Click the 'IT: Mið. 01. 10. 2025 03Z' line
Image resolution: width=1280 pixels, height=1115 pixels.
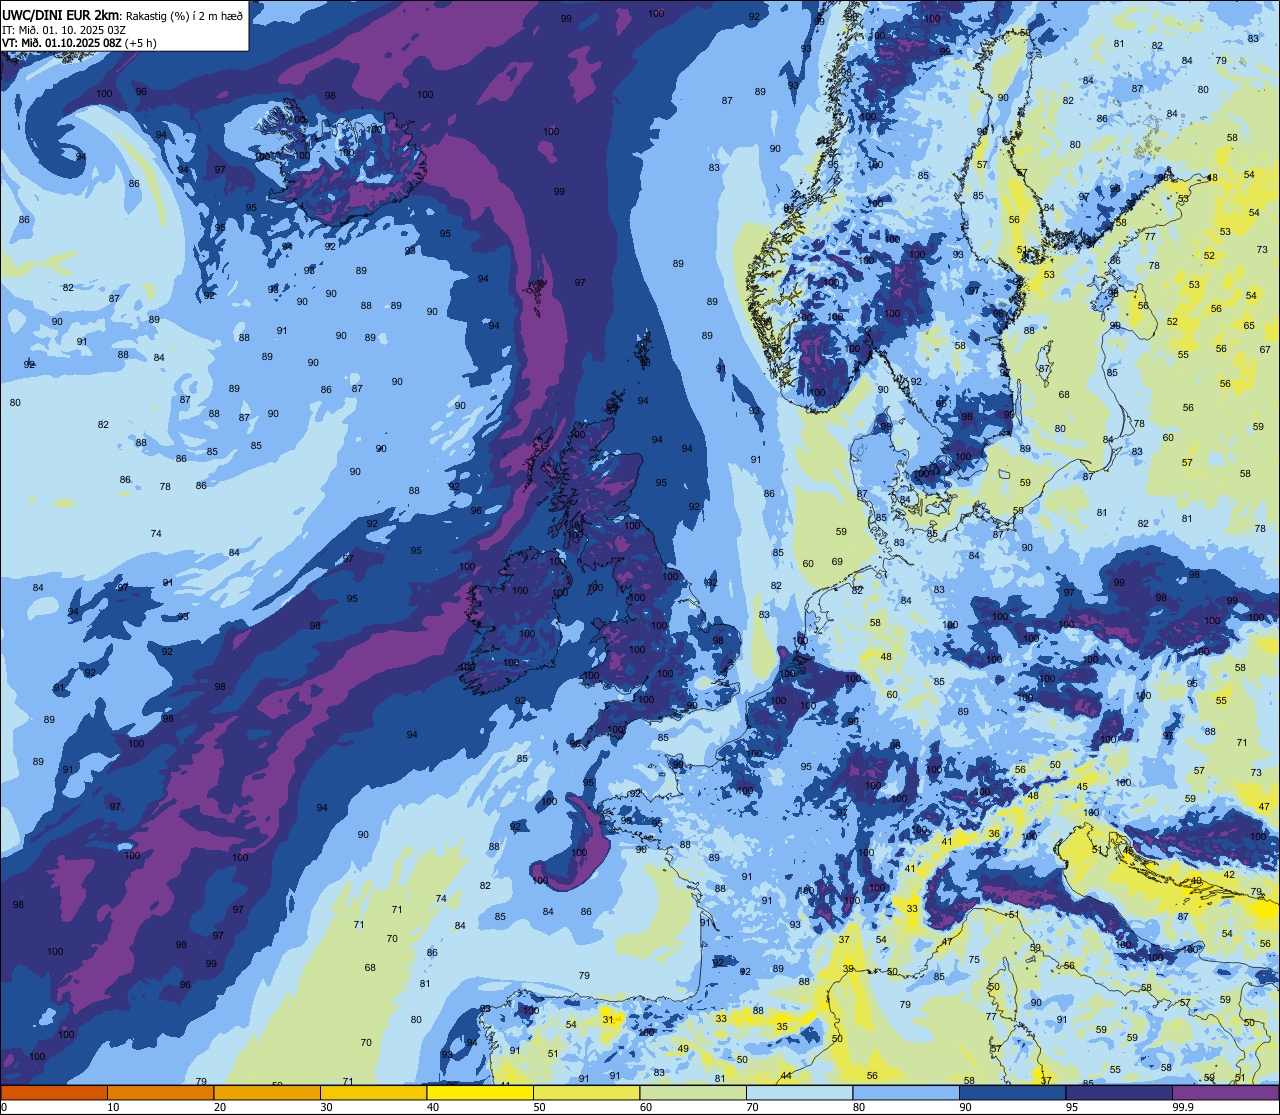(64, 29)
